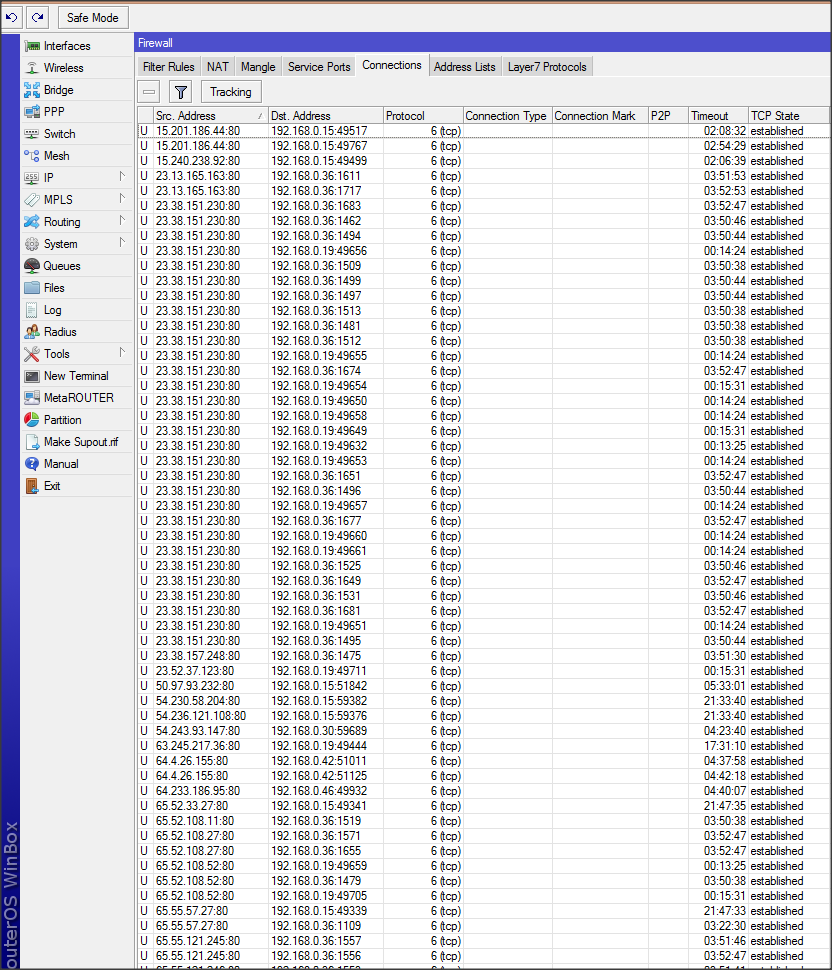Select row with destination 192.168.0.36:1611

click(x=483, y=176)
